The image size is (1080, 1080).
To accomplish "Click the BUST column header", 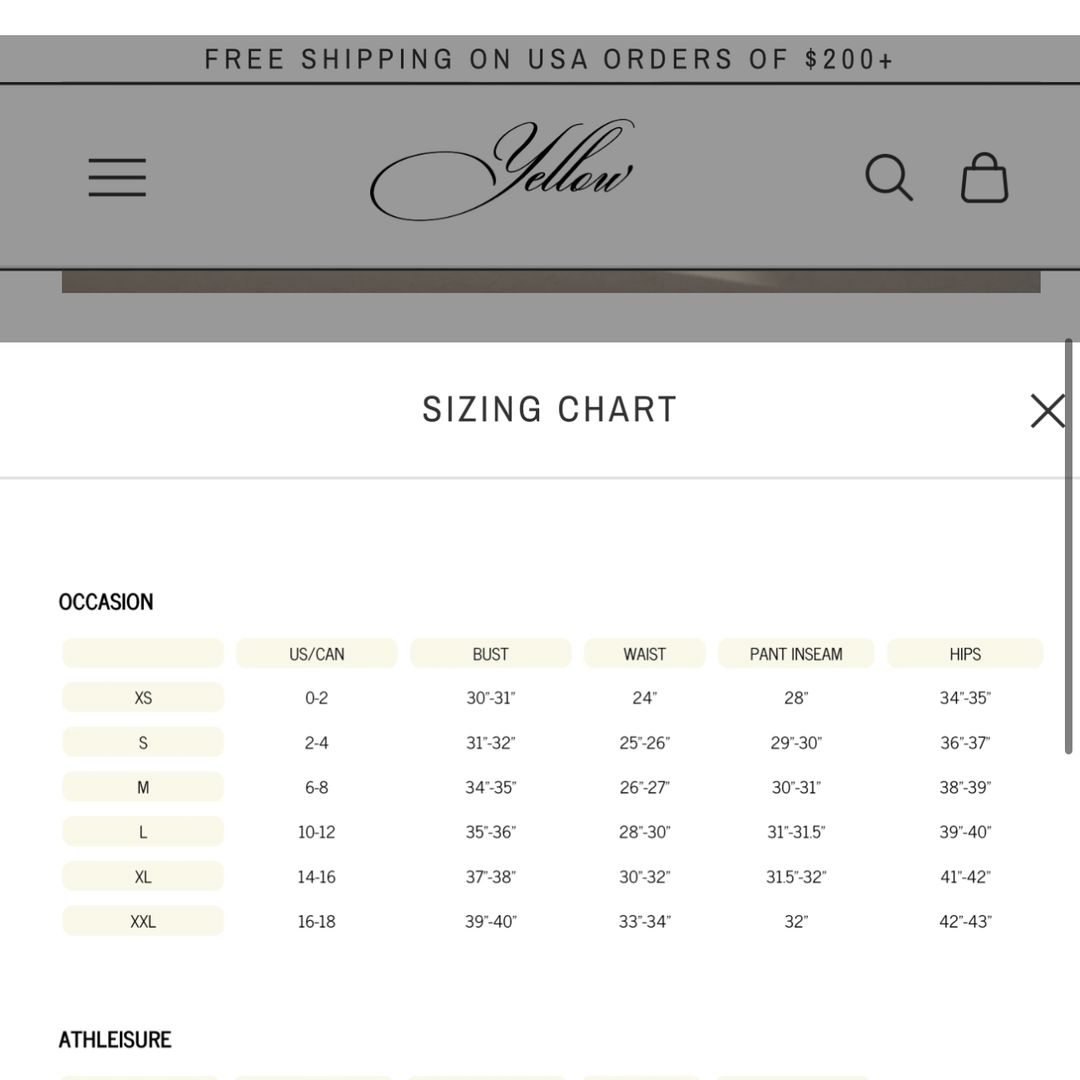I will click(x=490, y=654).
